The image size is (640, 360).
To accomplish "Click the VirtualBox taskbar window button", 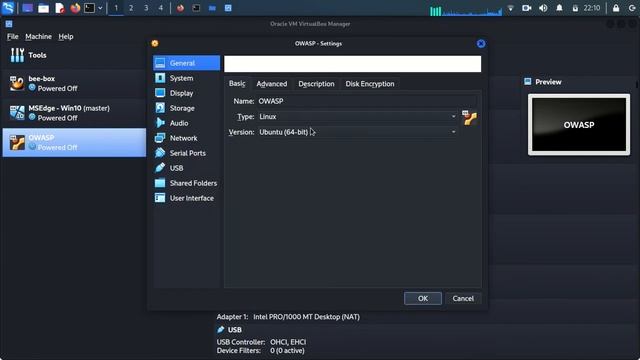I will tap(228, 8).
